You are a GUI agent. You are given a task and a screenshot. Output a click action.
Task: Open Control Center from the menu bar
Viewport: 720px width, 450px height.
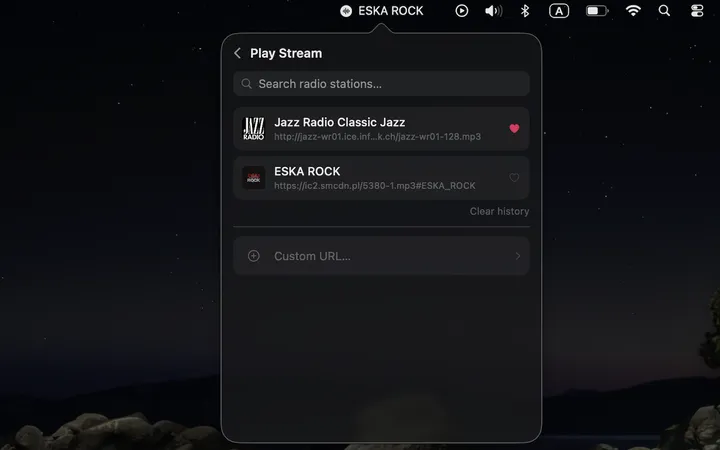pos(697,11)
